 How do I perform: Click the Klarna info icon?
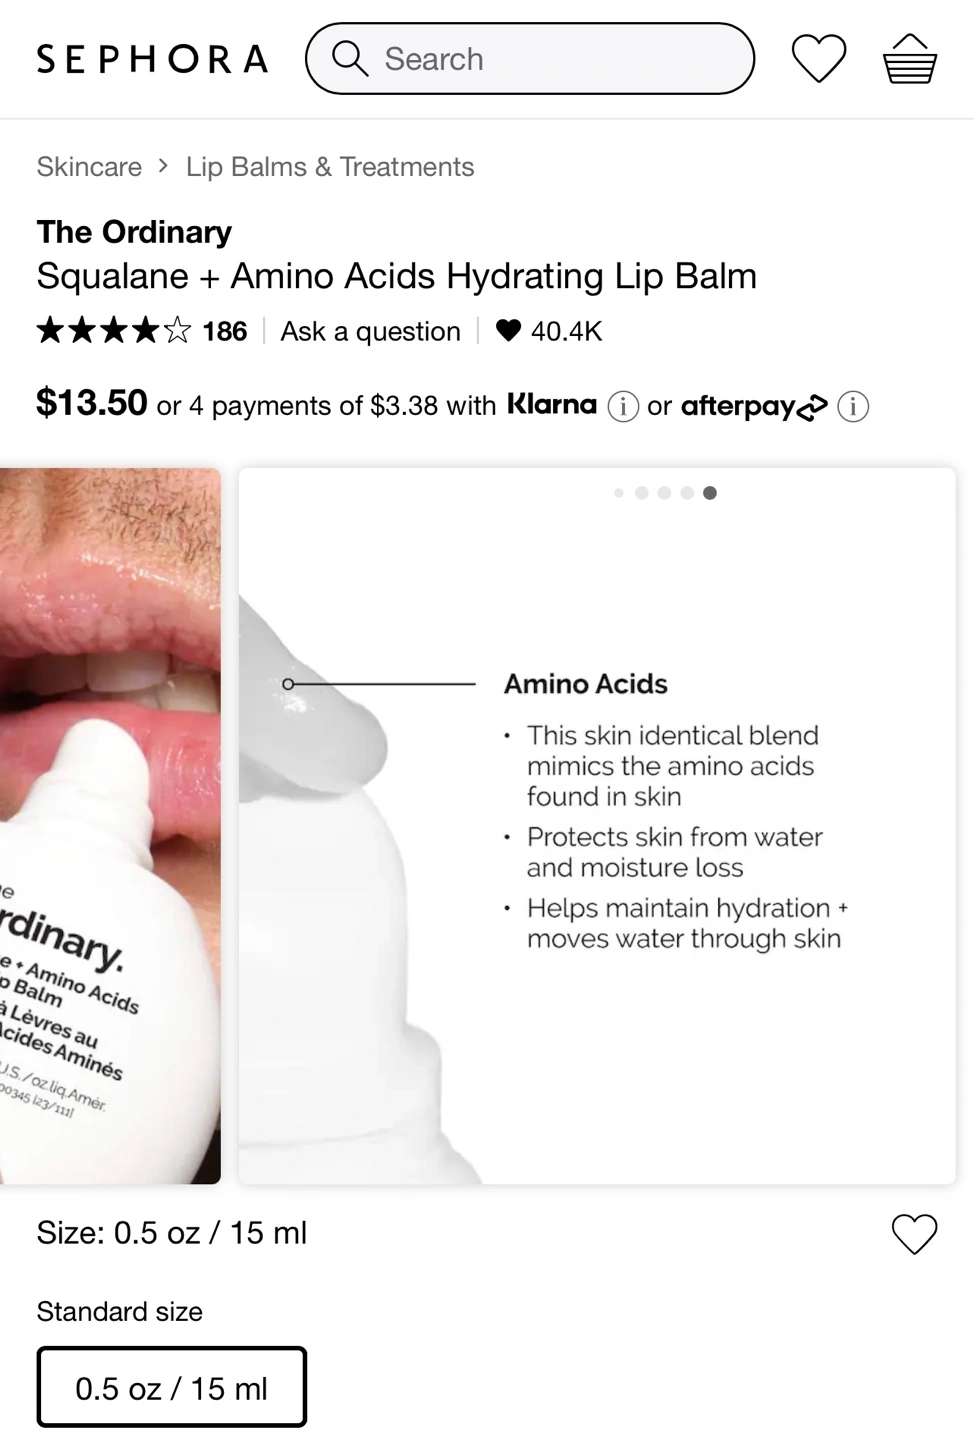click(623, 407)
